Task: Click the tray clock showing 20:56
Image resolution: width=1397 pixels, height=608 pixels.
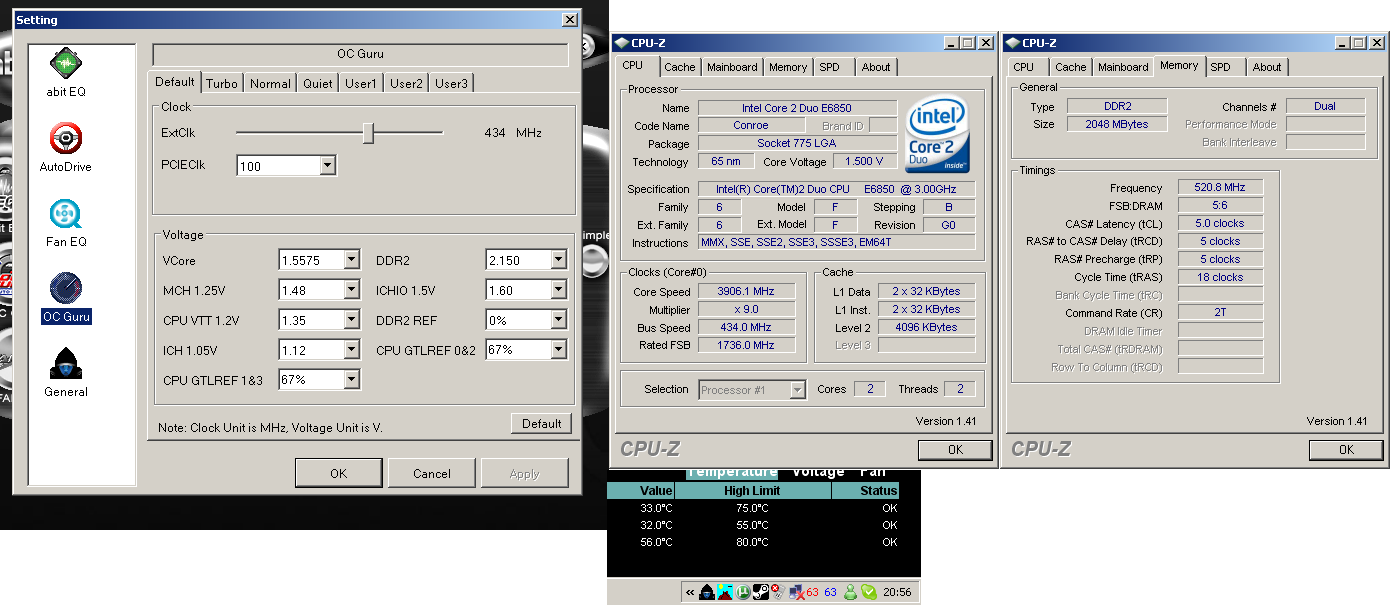Action: 897,593
